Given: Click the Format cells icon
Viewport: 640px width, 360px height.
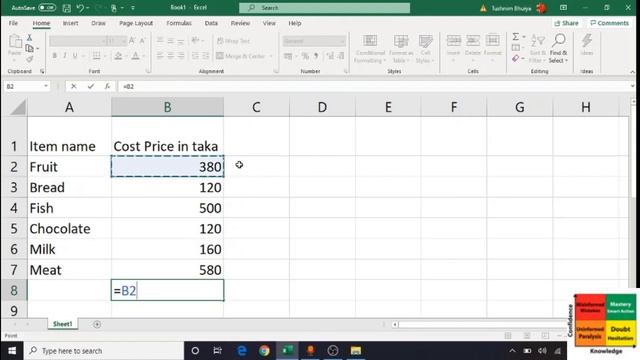Looking at the screenshot, I should point(493,41).
